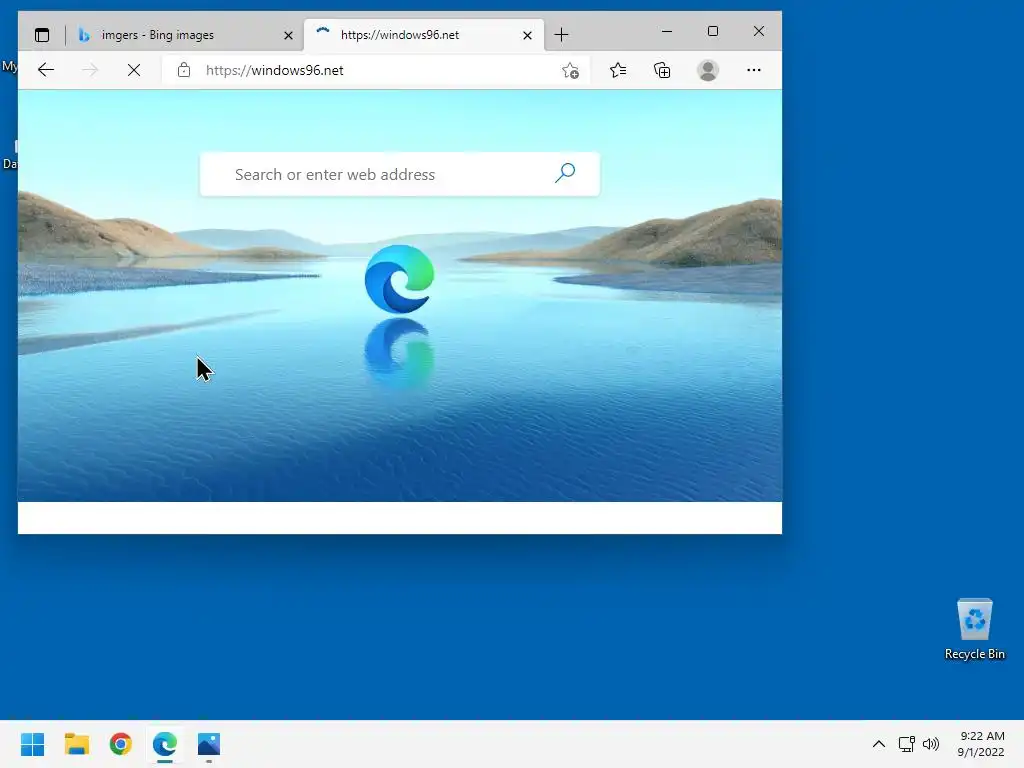Open Collections panel

point(662,70)
